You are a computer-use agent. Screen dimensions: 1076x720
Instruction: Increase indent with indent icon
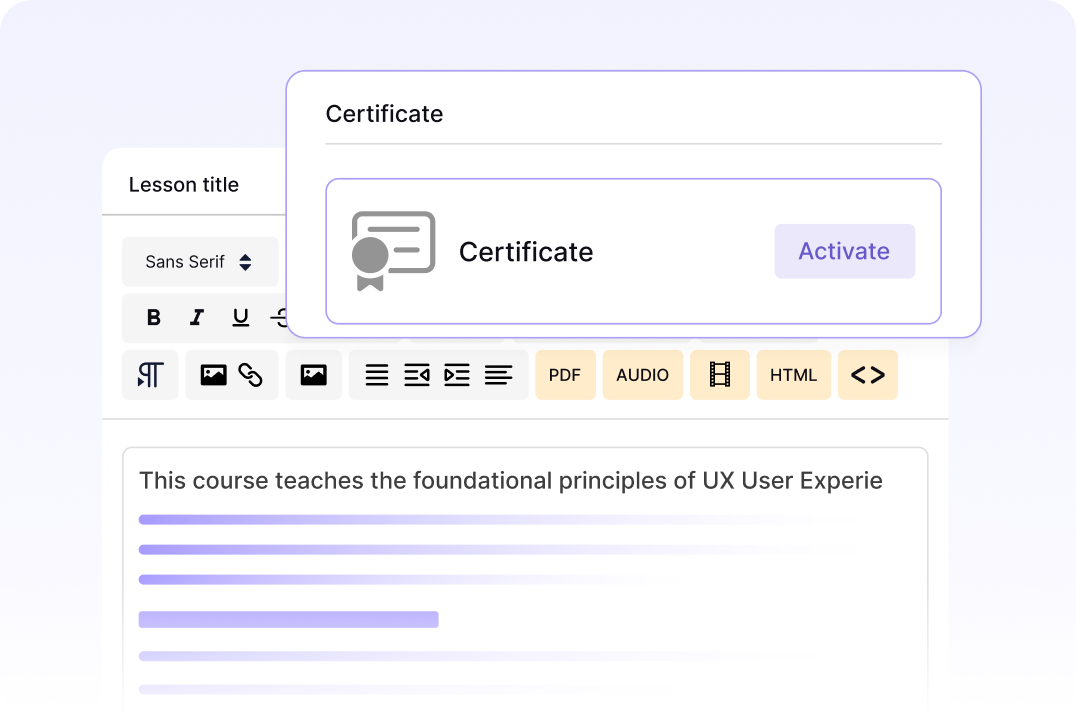pyautogui.click(x=457, y=375)
